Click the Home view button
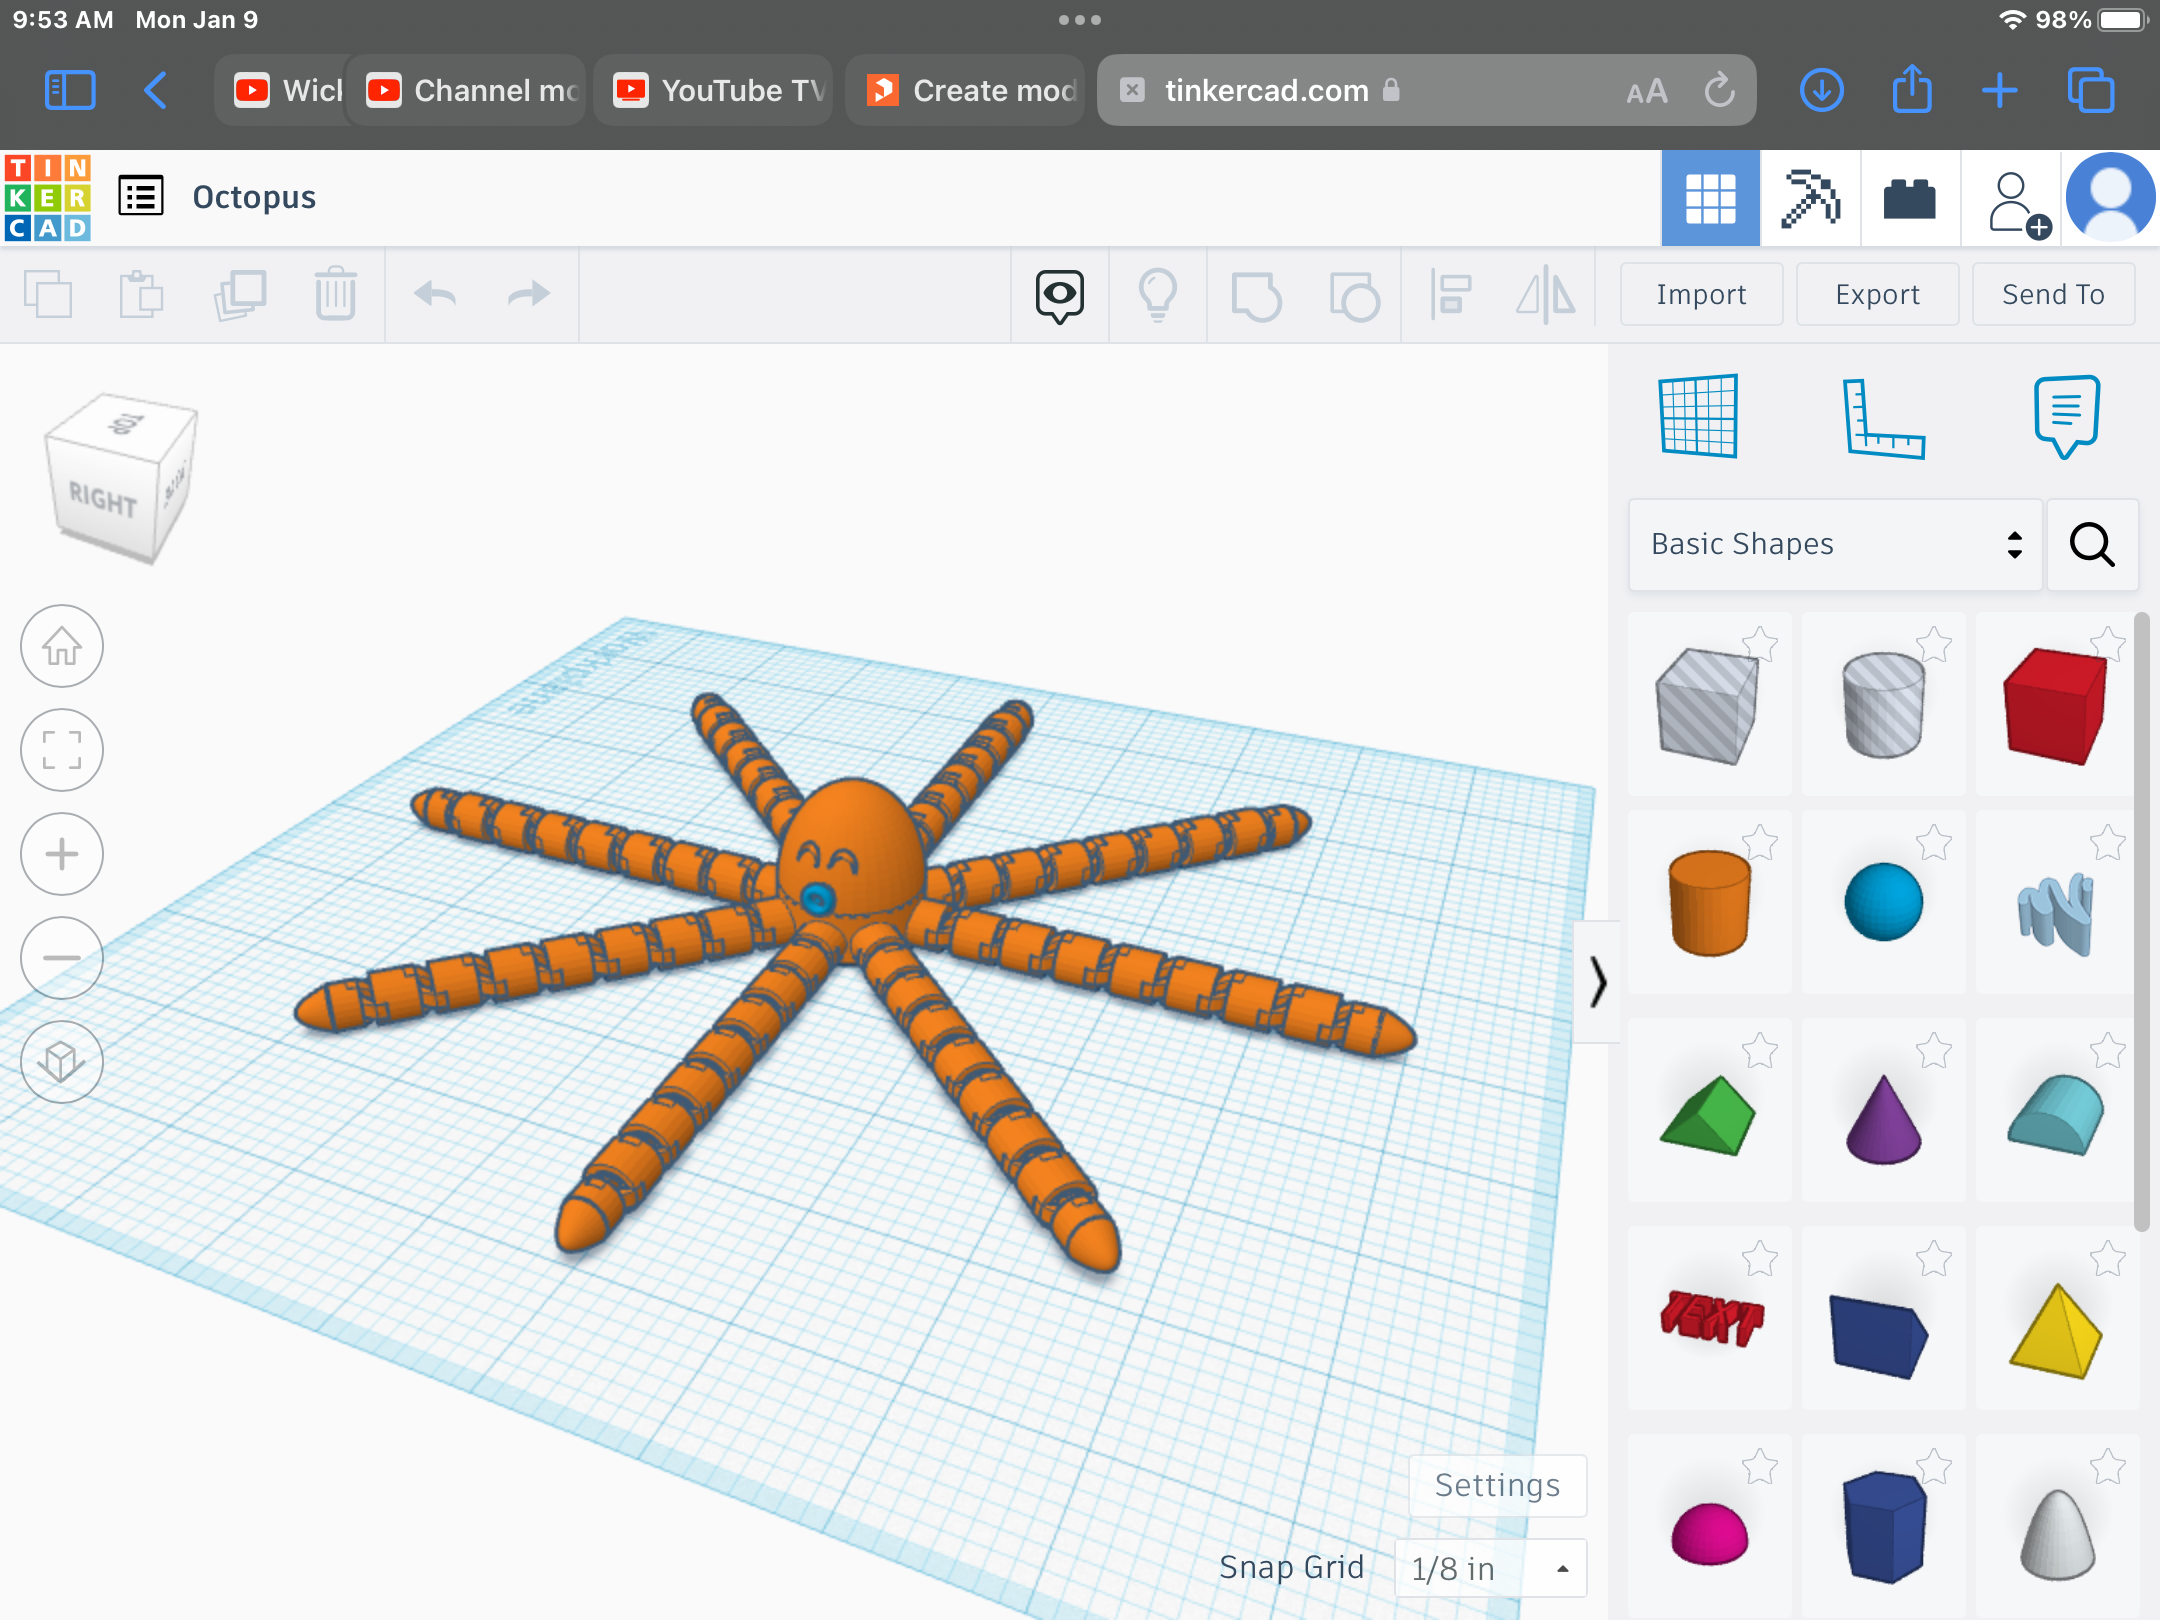 coord(62,646)
